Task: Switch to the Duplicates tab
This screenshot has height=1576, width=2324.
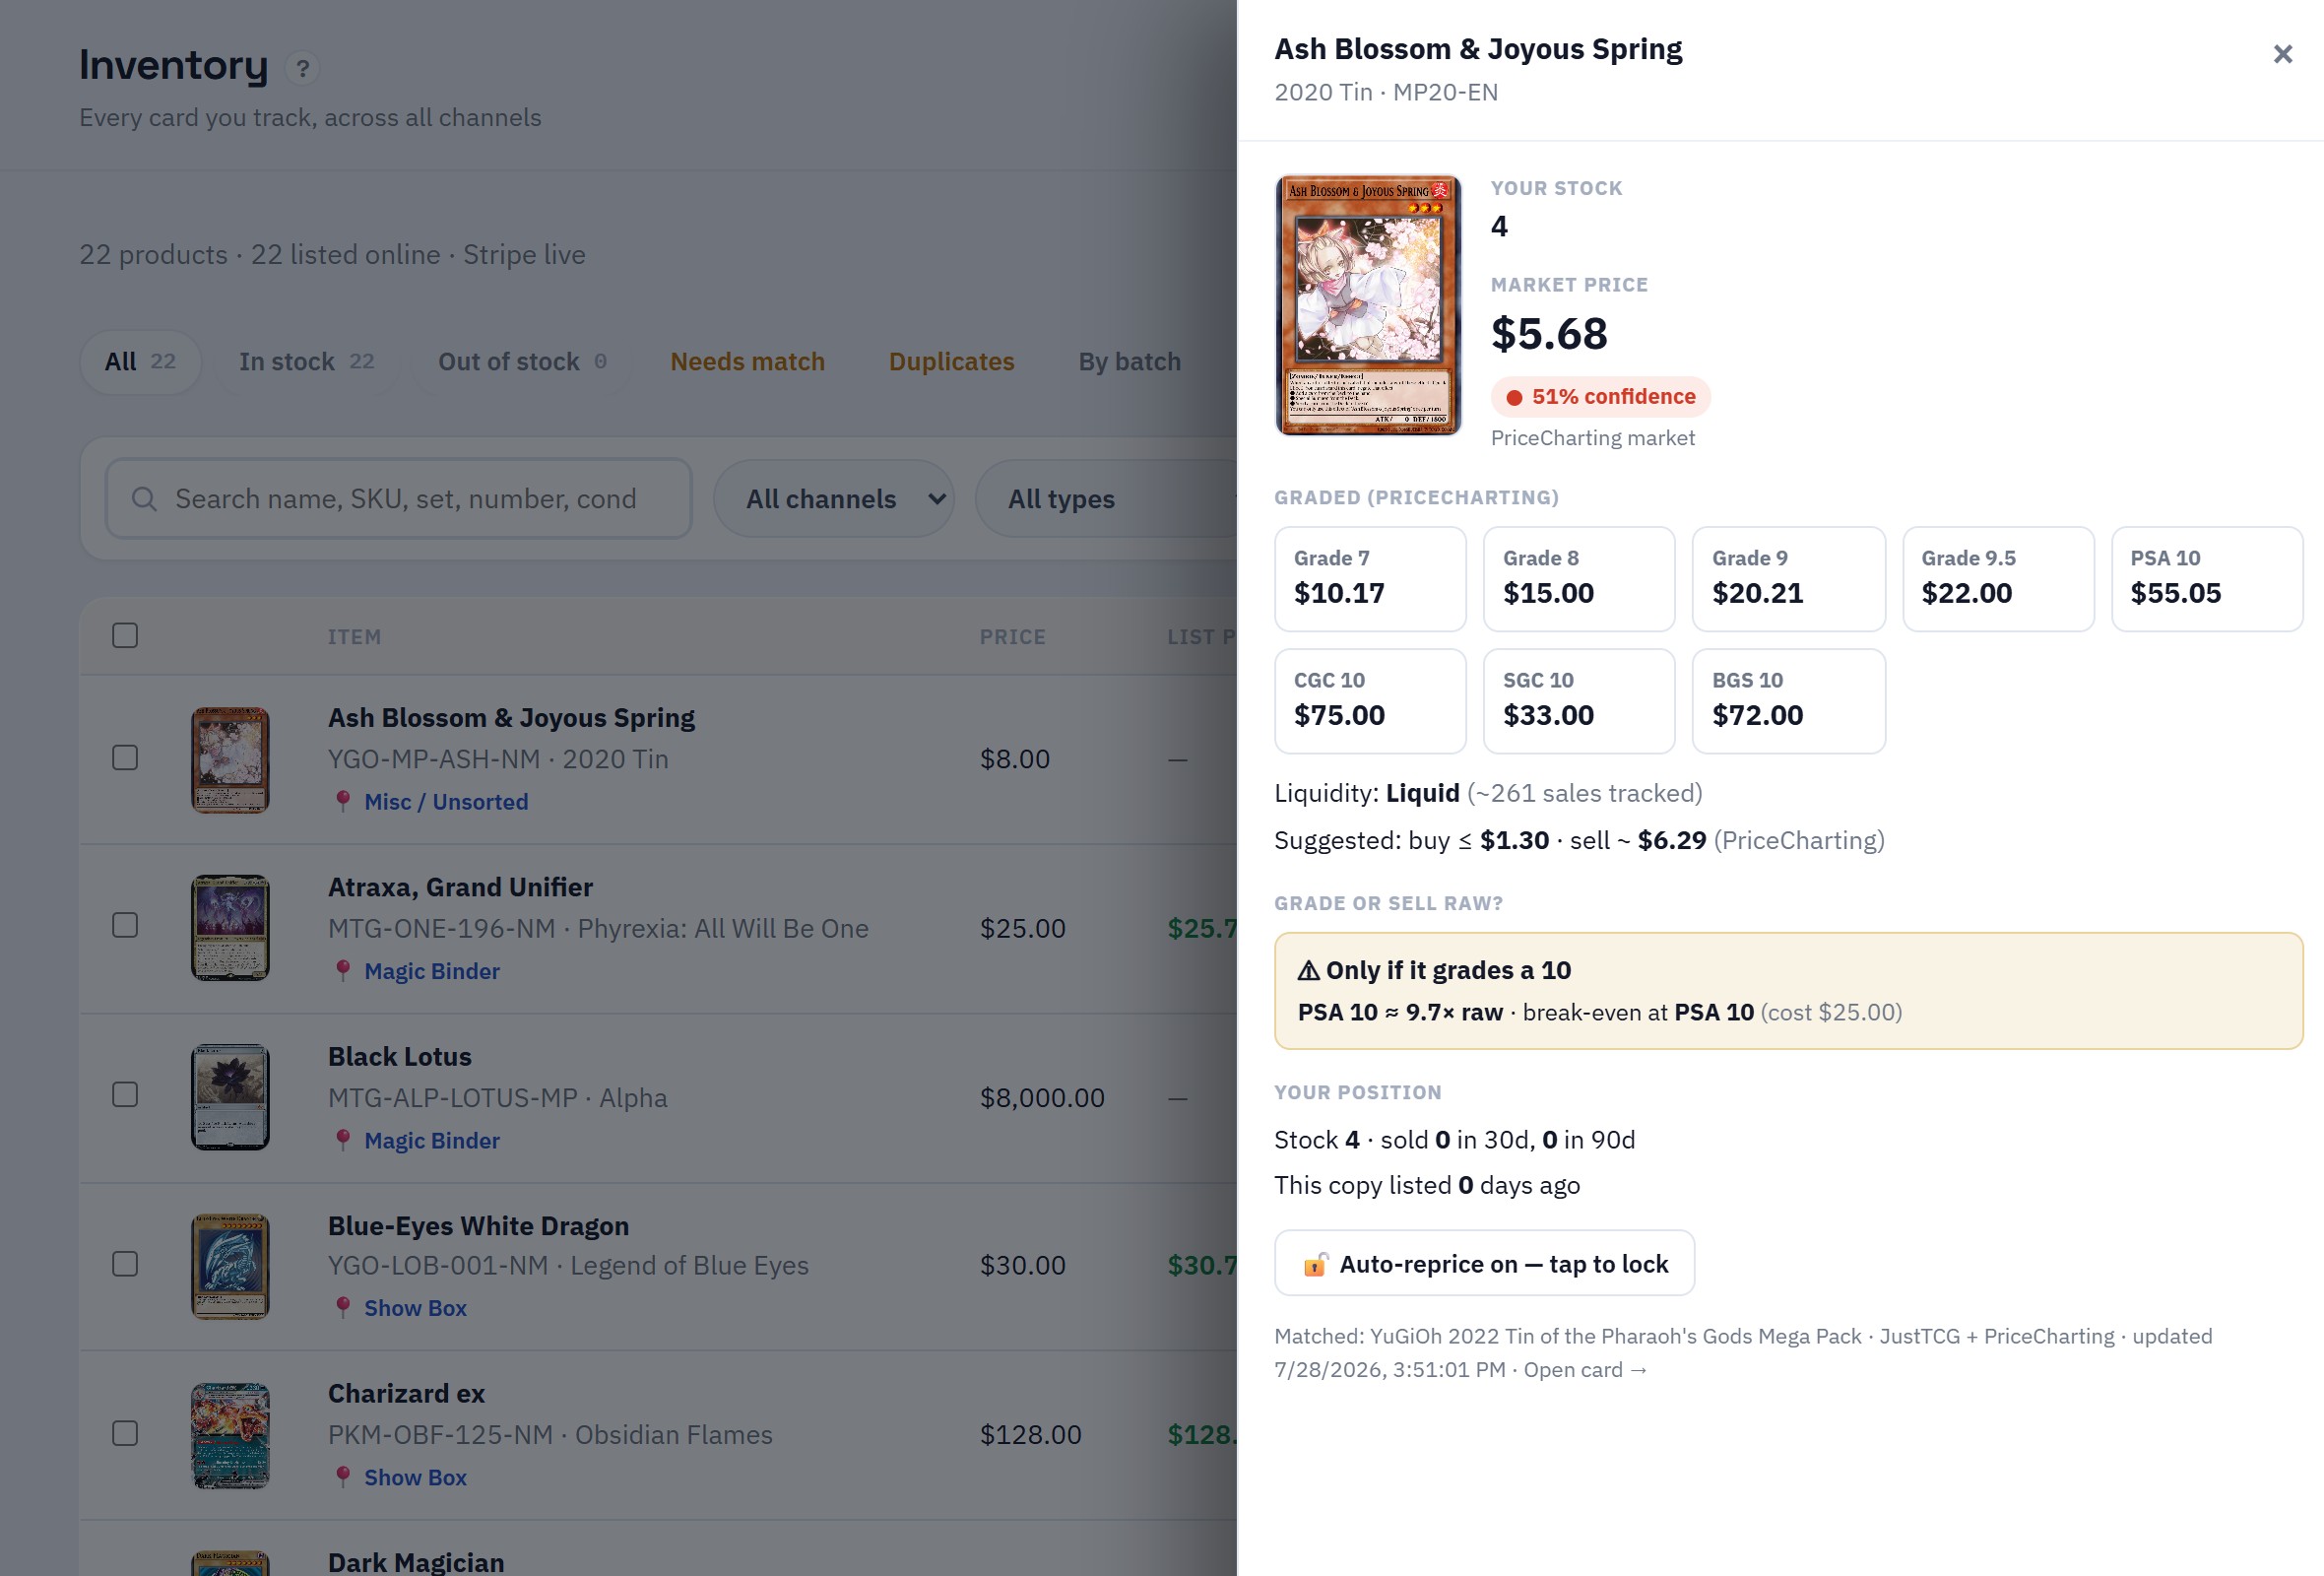Action: tap(951, 362)
